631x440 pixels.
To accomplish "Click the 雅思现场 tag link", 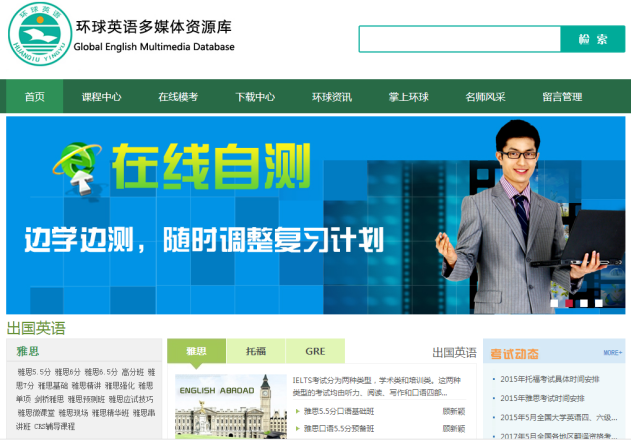I will pos(73,413).
